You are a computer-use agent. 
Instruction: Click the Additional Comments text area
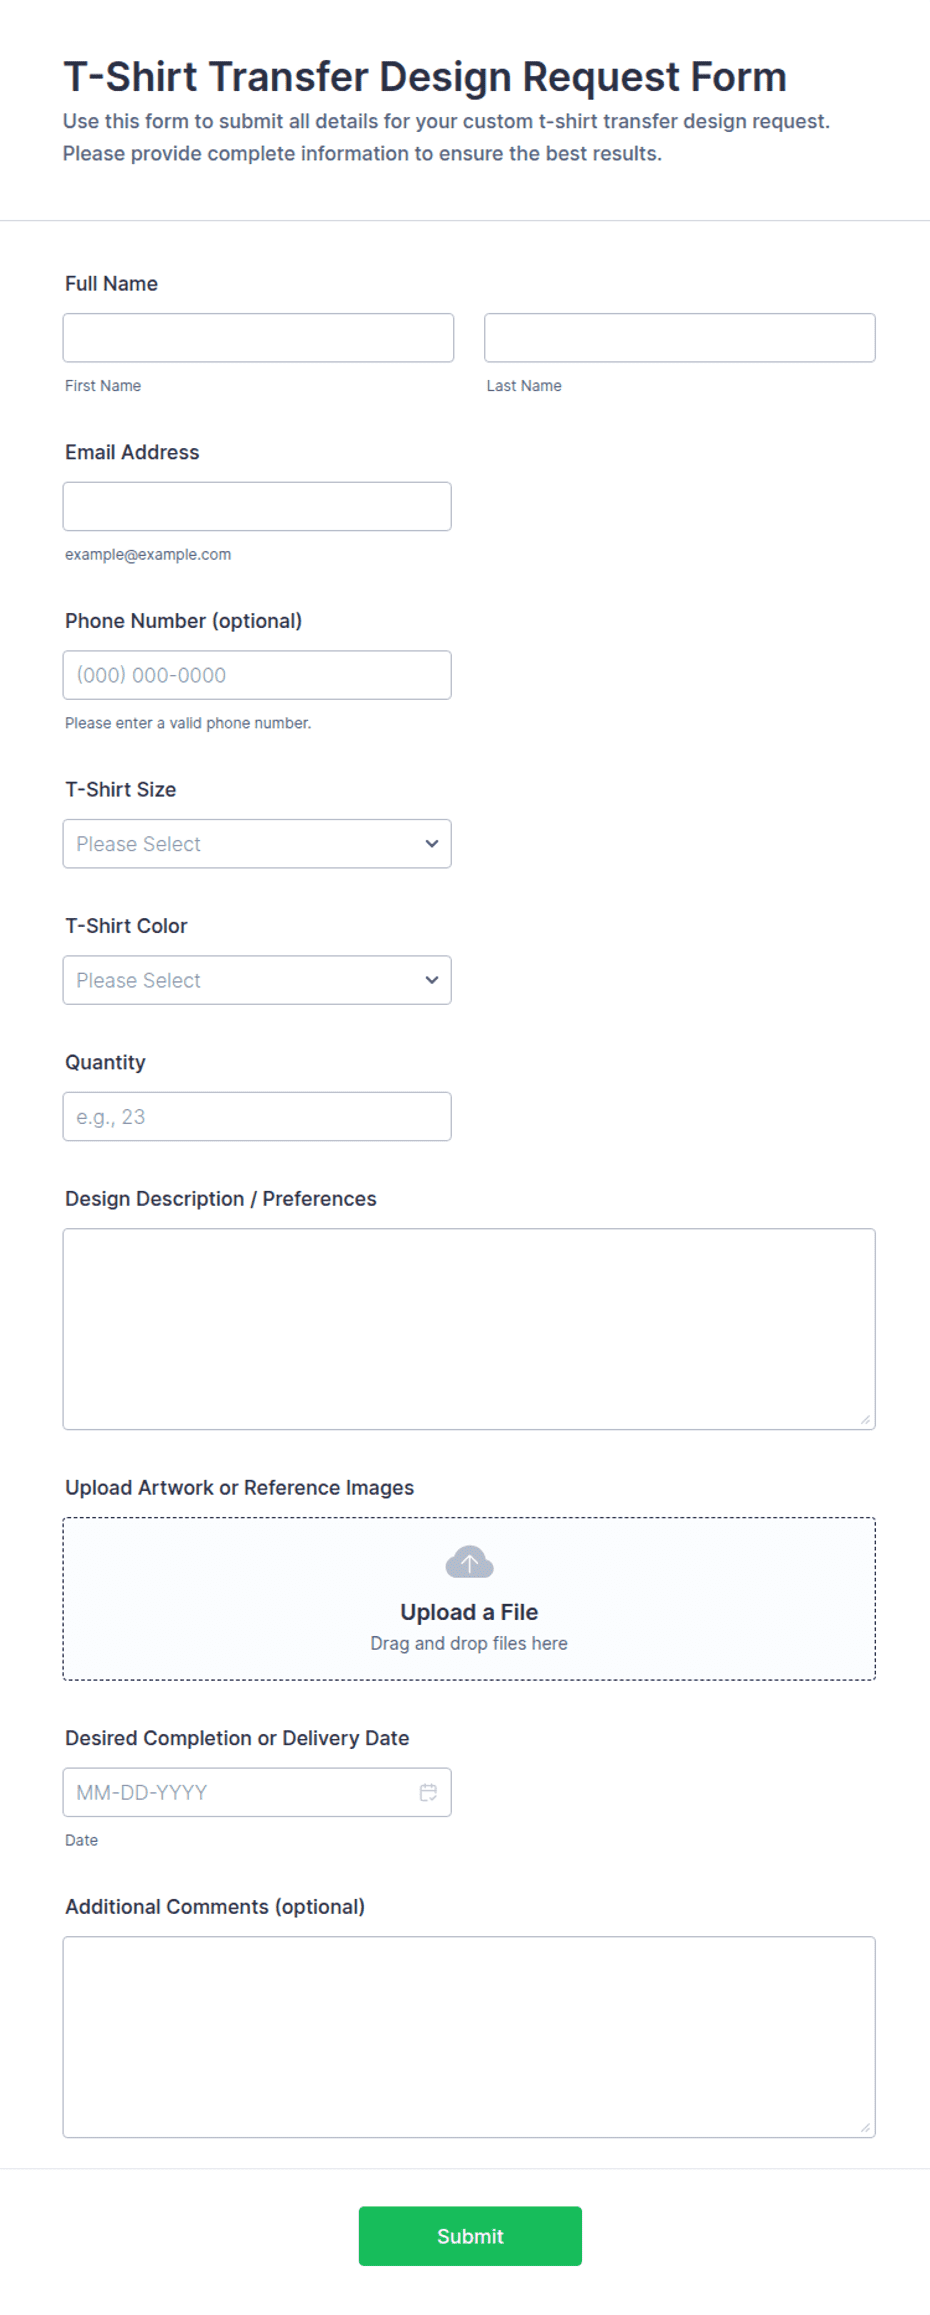pos(469,2037)
